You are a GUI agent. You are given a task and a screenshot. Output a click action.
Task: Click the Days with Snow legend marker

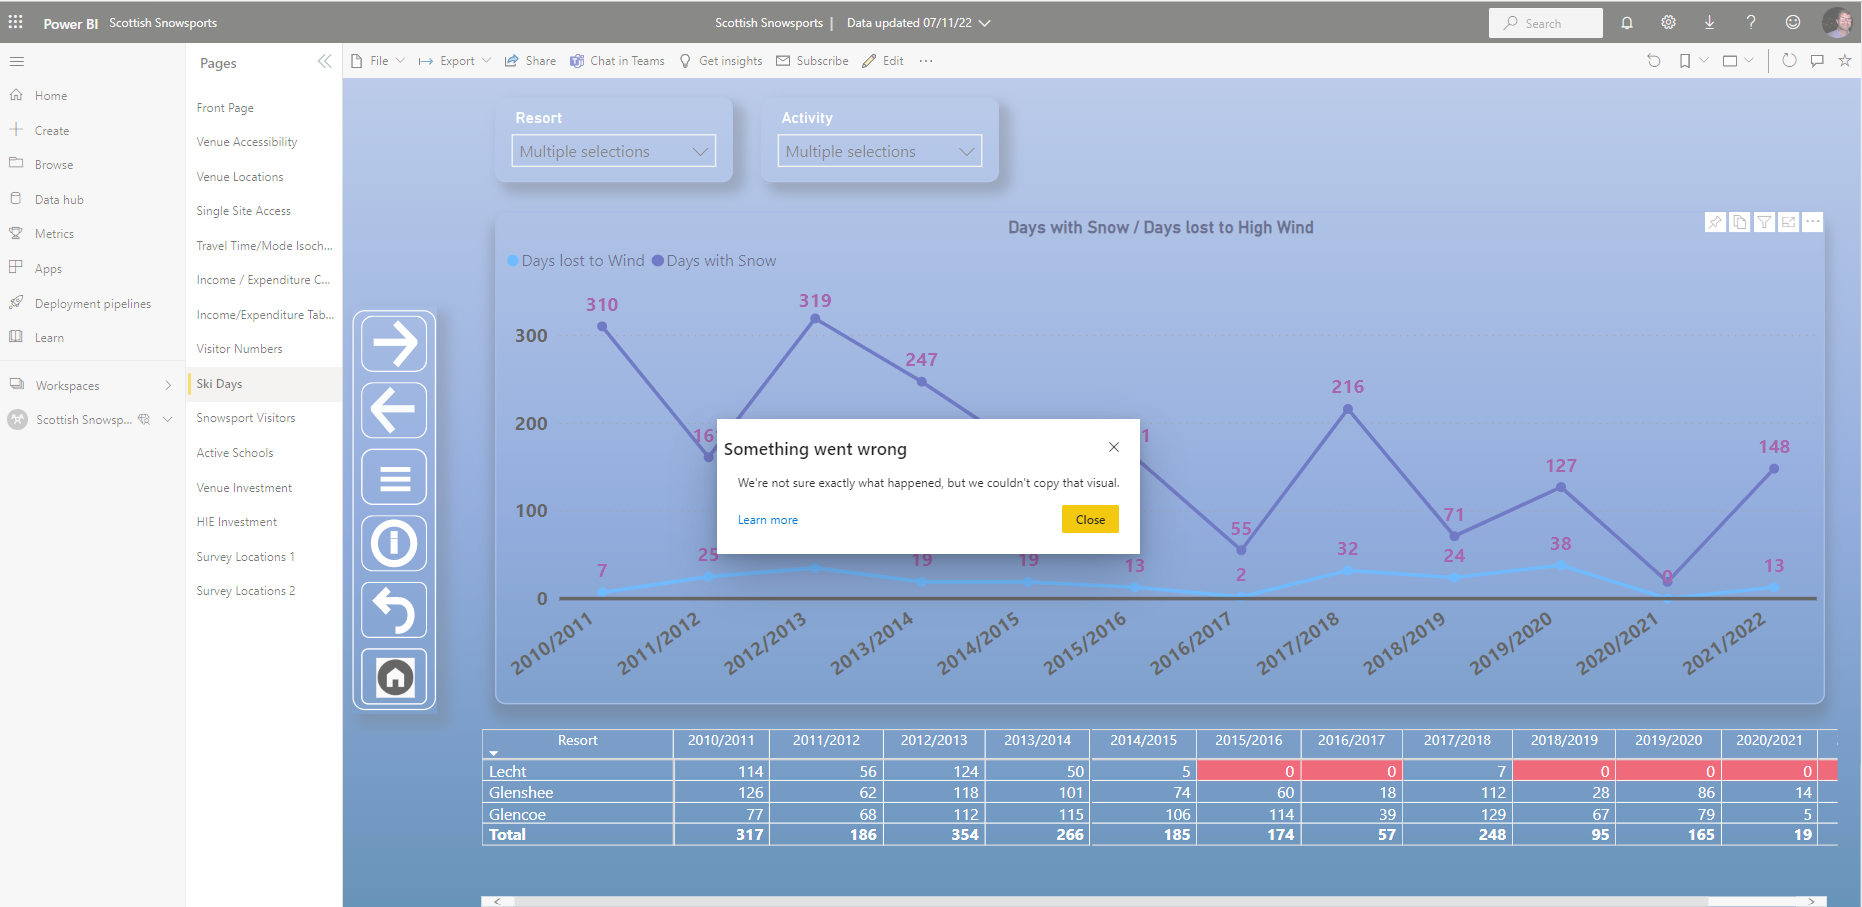[658, 261]
